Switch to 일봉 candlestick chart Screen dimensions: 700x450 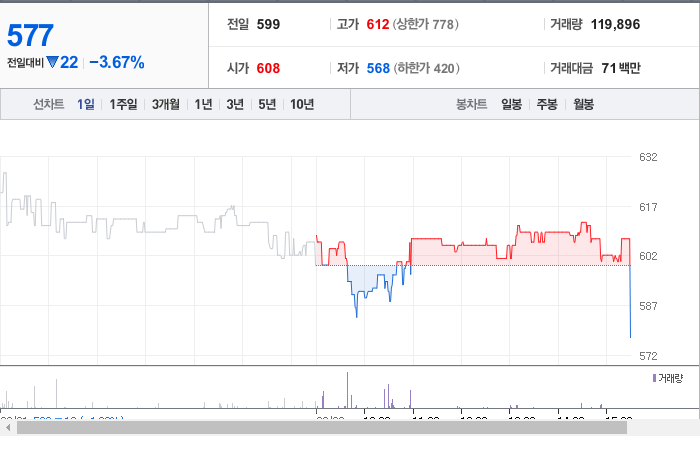click(x=512, y=104)
